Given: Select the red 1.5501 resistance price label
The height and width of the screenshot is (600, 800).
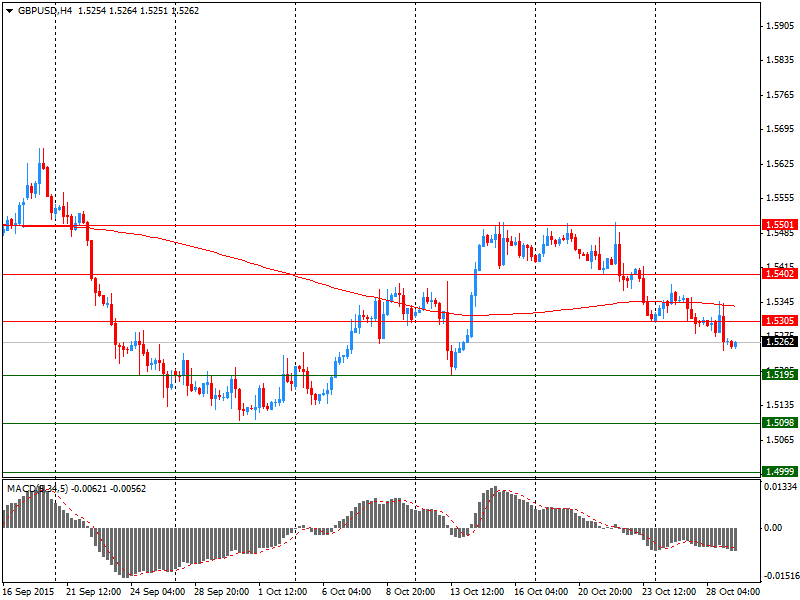Looking at the screenshot, I should click(780, 225).
